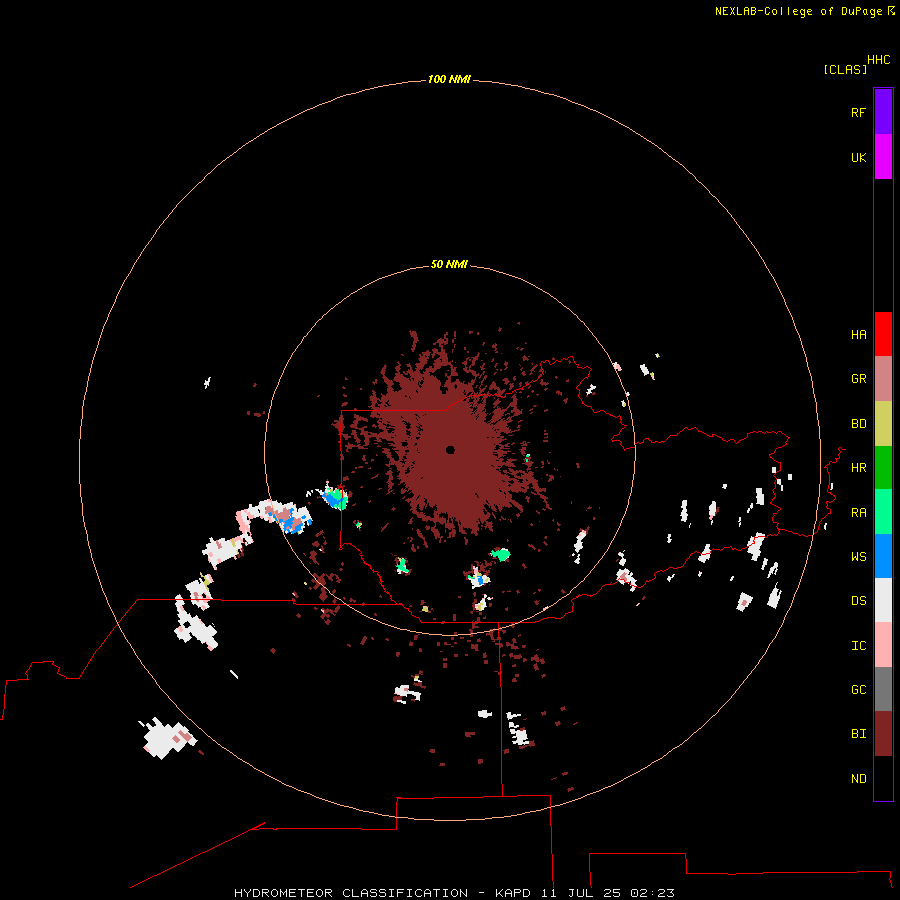Click the purple RF legend color swatch
900x900 pixels.
click(883, 112)
